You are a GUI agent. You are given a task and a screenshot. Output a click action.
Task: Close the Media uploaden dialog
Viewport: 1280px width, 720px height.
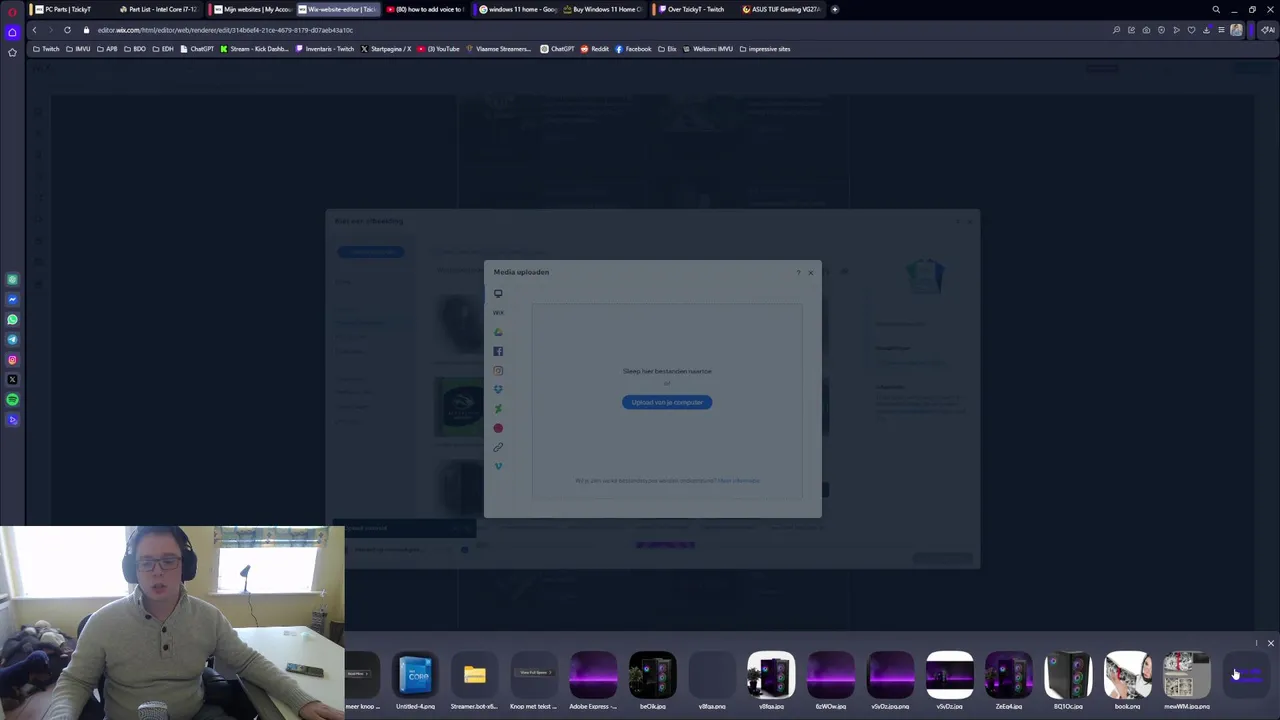point(811,272)
